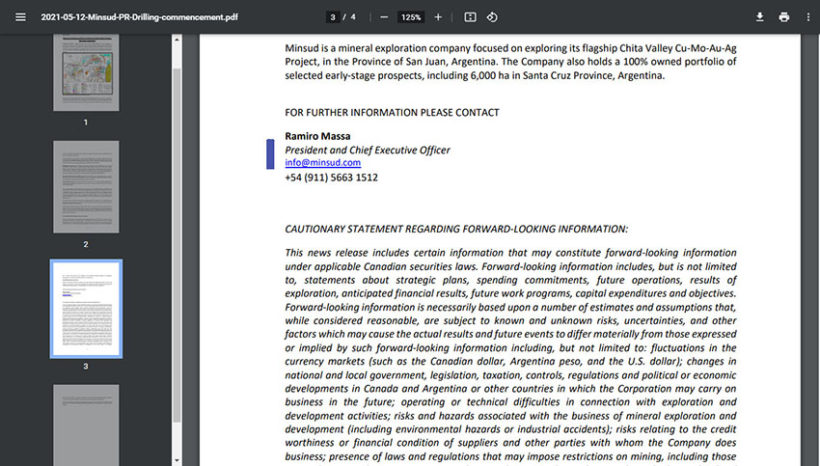Viewport: 820px width, 466px height.
Task: Download the PDF file
Action: click(x=759, y=17)
